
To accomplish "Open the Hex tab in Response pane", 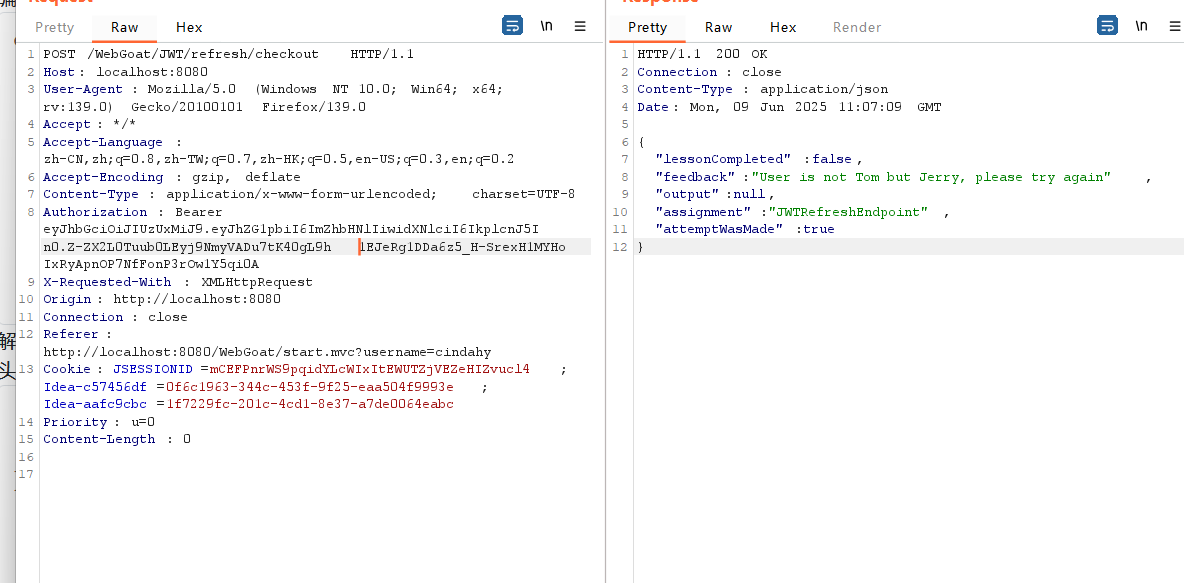I will [x=783, y=27].
